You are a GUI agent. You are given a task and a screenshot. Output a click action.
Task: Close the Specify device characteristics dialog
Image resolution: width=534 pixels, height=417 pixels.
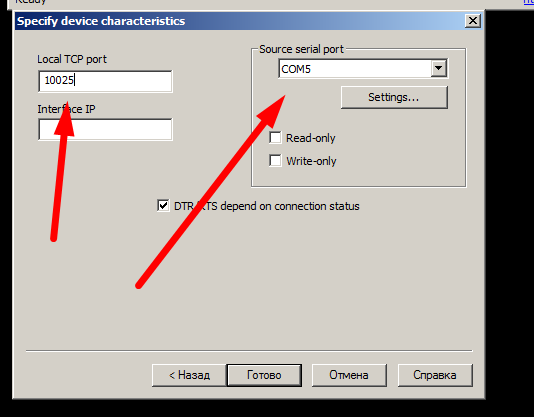[473, 21]
